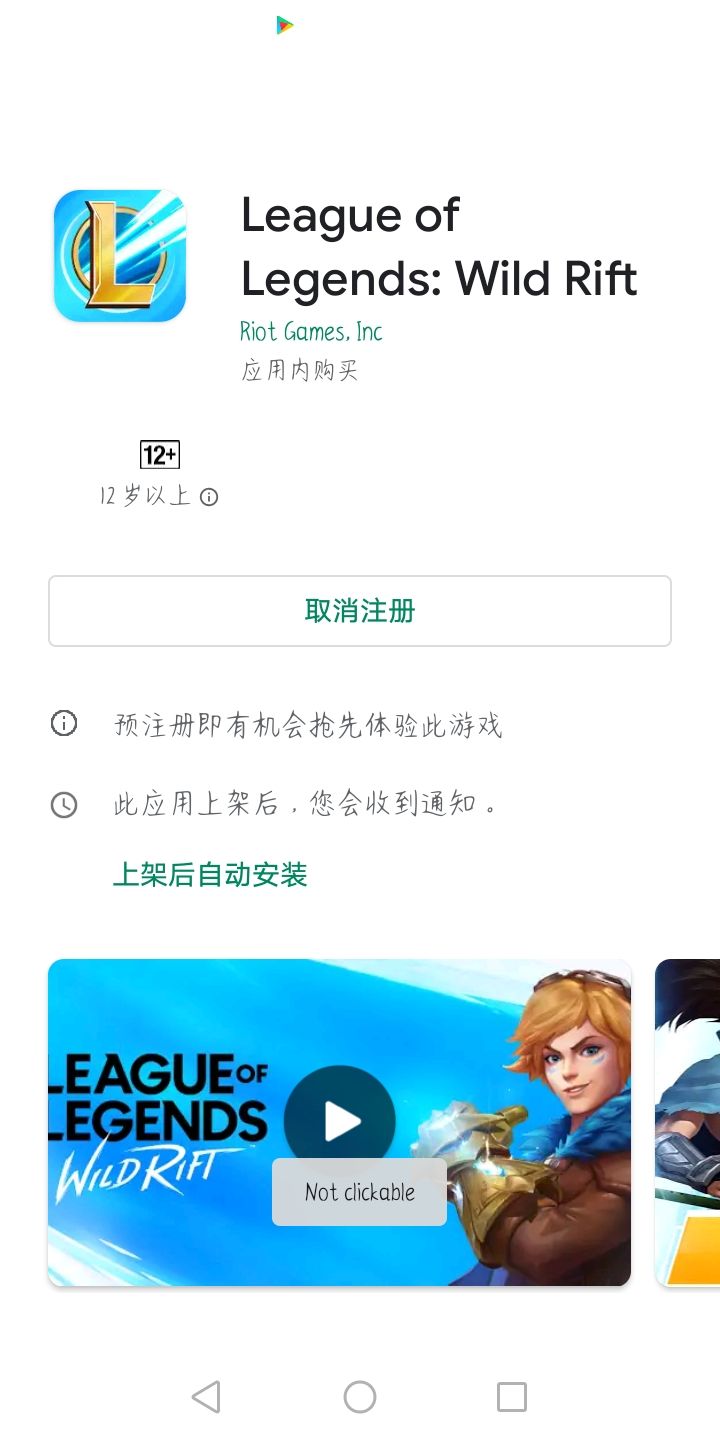Go back with Android back button
Image resolution: width=720 pixels, height=1440 pixels.
pyautogui.click(x=206, y=1397)
